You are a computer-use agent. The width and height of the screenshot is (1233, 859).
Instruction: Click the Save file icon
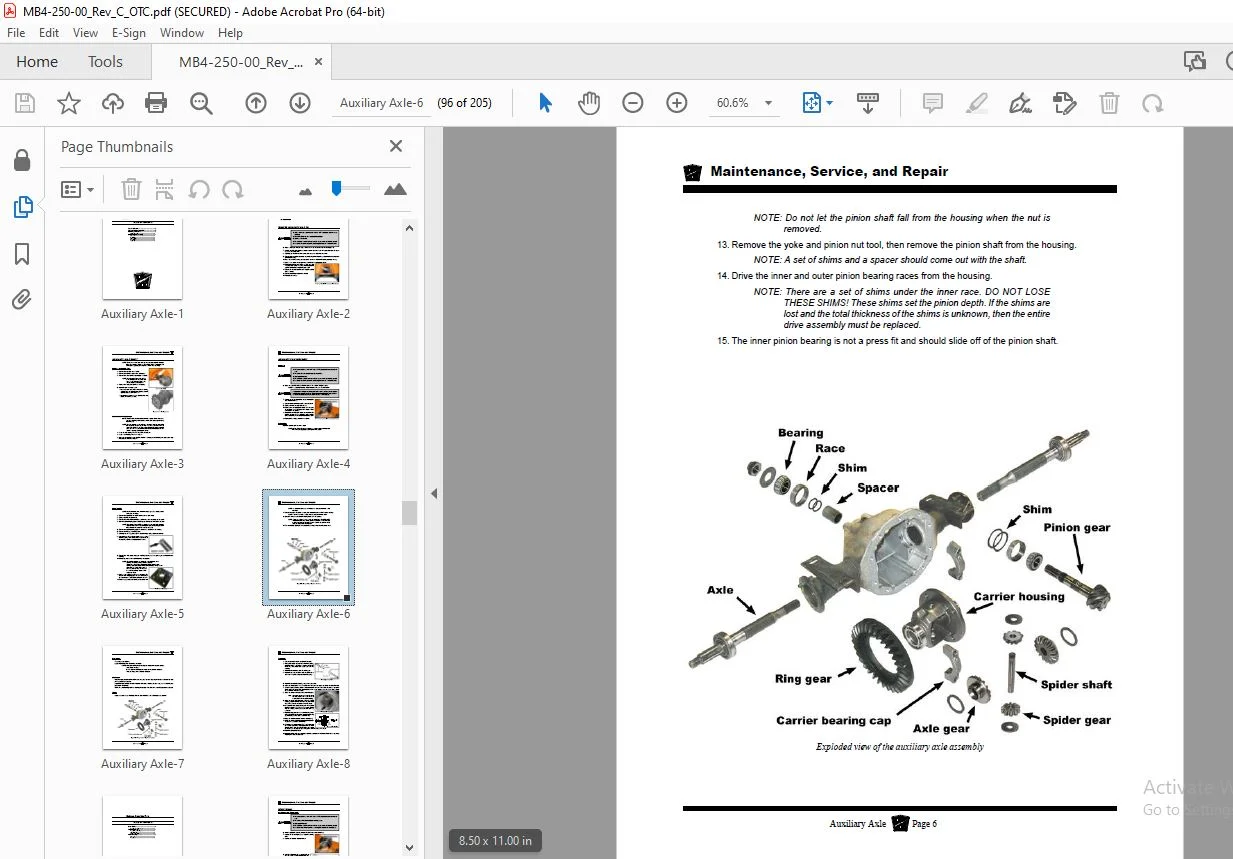tap(25, 103)
